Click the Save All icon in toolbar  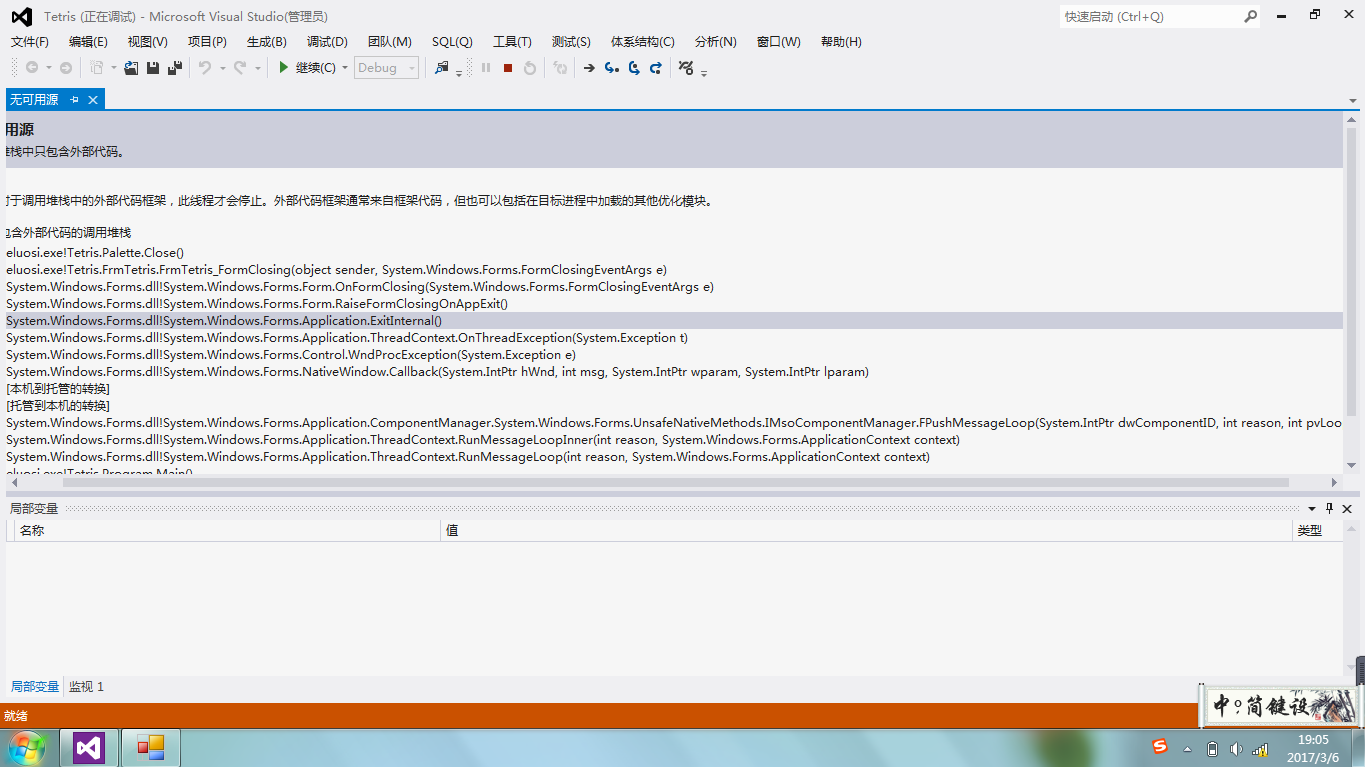coord(174,68)
